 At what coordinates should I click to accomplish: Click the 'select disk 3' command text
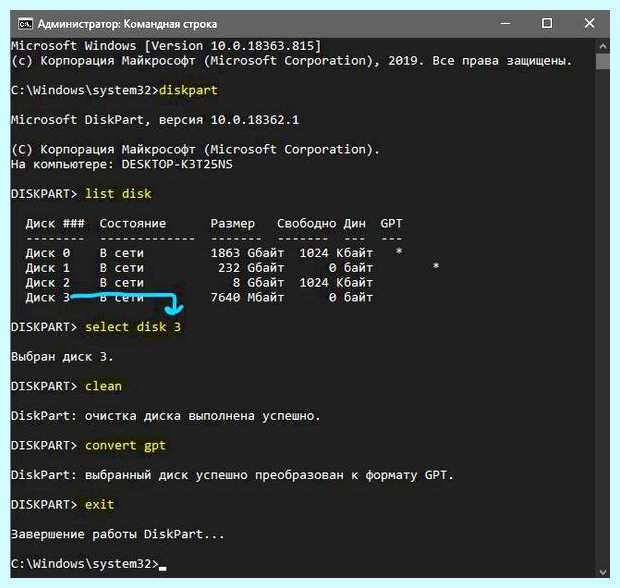[x=133, y=327]
